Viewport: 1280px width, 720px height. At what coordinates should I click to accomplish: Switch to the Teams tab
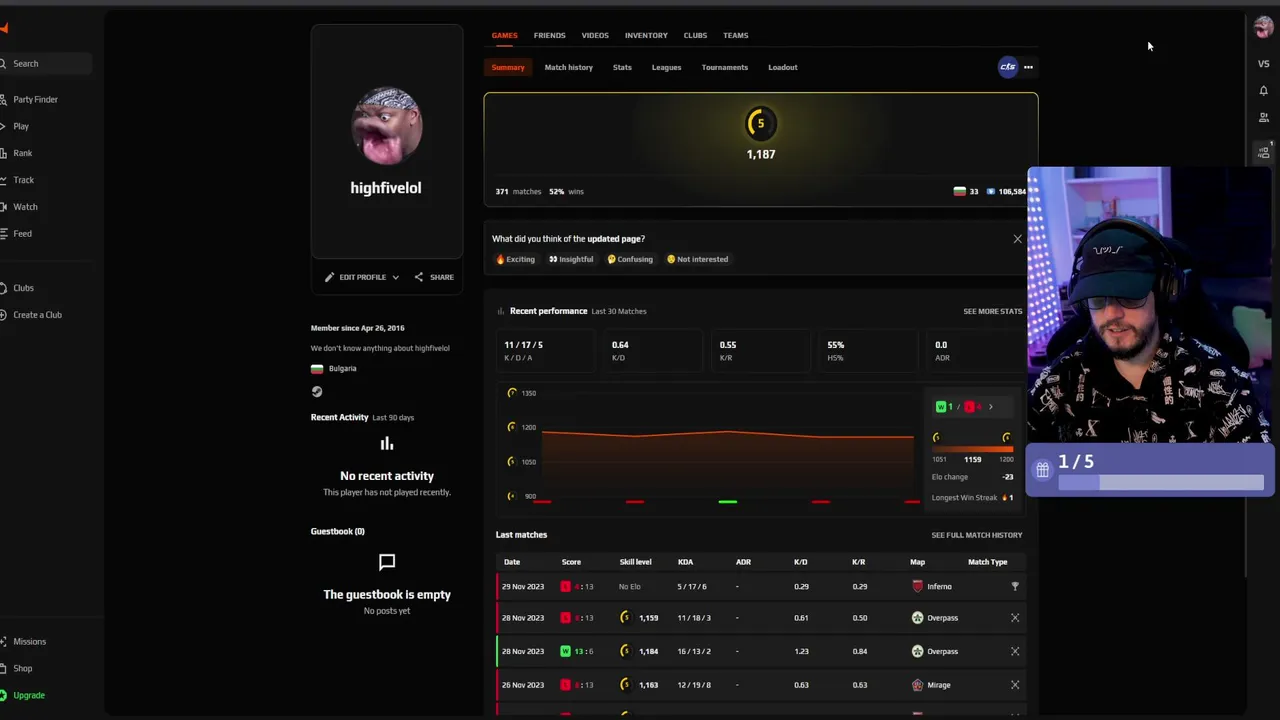click(735, 36)
